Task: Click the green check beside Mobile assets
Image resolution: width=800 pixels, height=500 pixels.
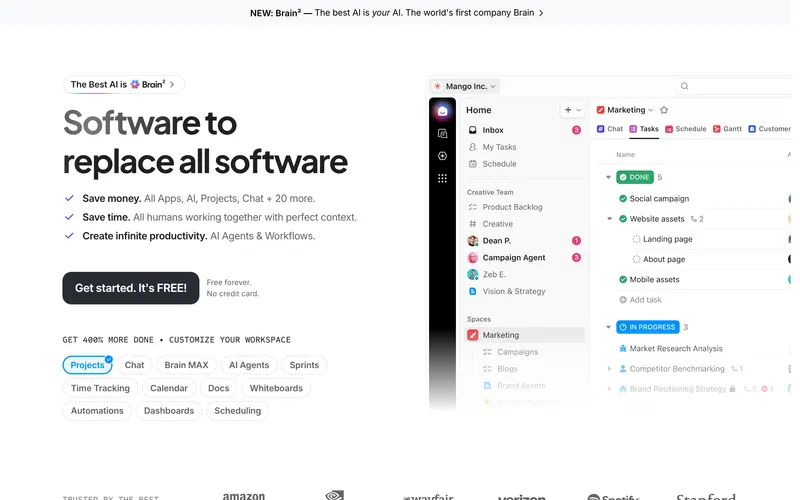Action: pyautogui.click(x=623, y=280)
